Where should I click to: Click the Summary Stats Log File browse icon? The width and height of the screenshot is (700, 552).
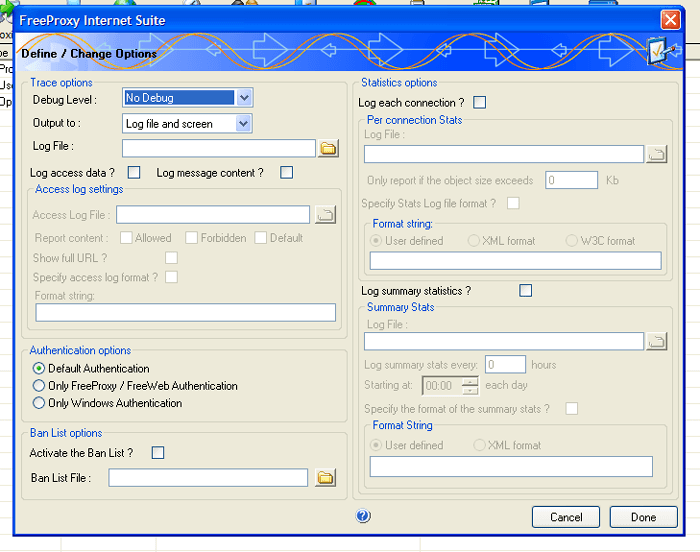click(656, 341)
